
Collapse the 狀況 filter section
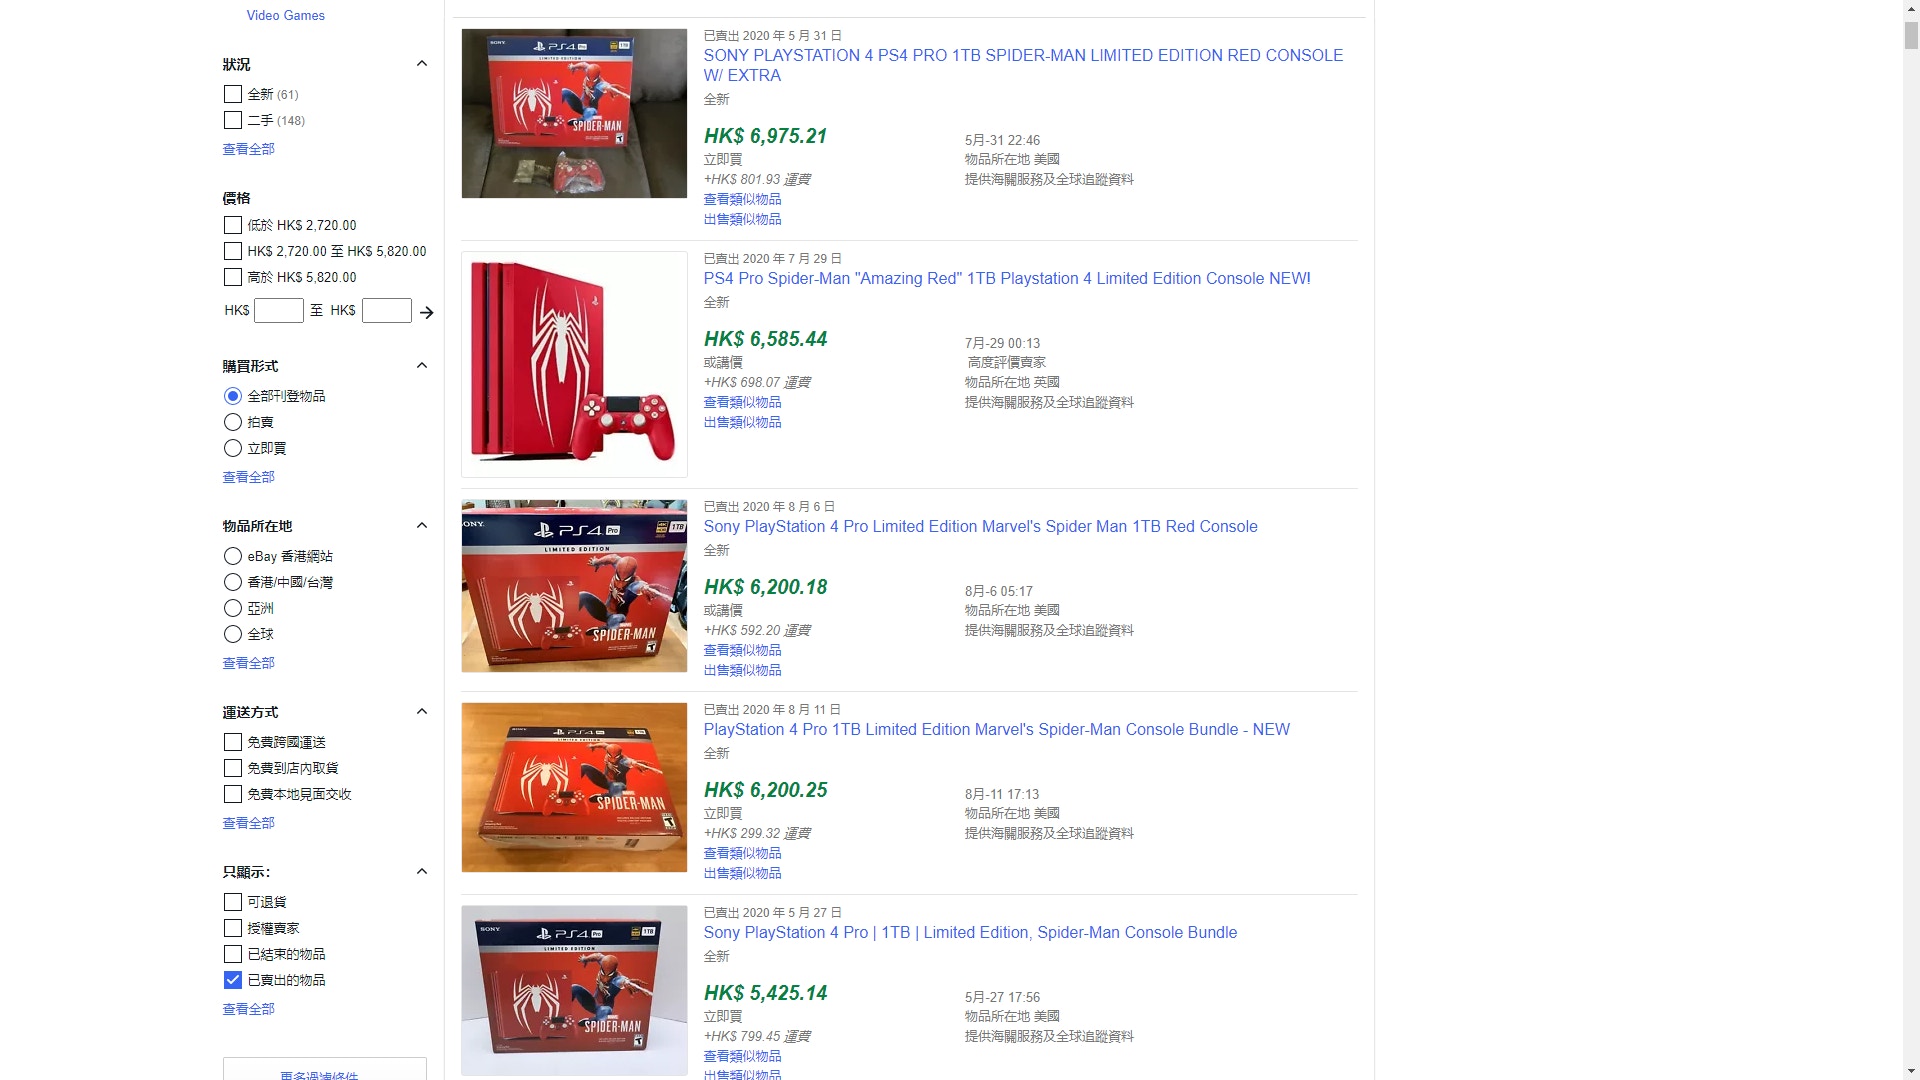point(422,64)
